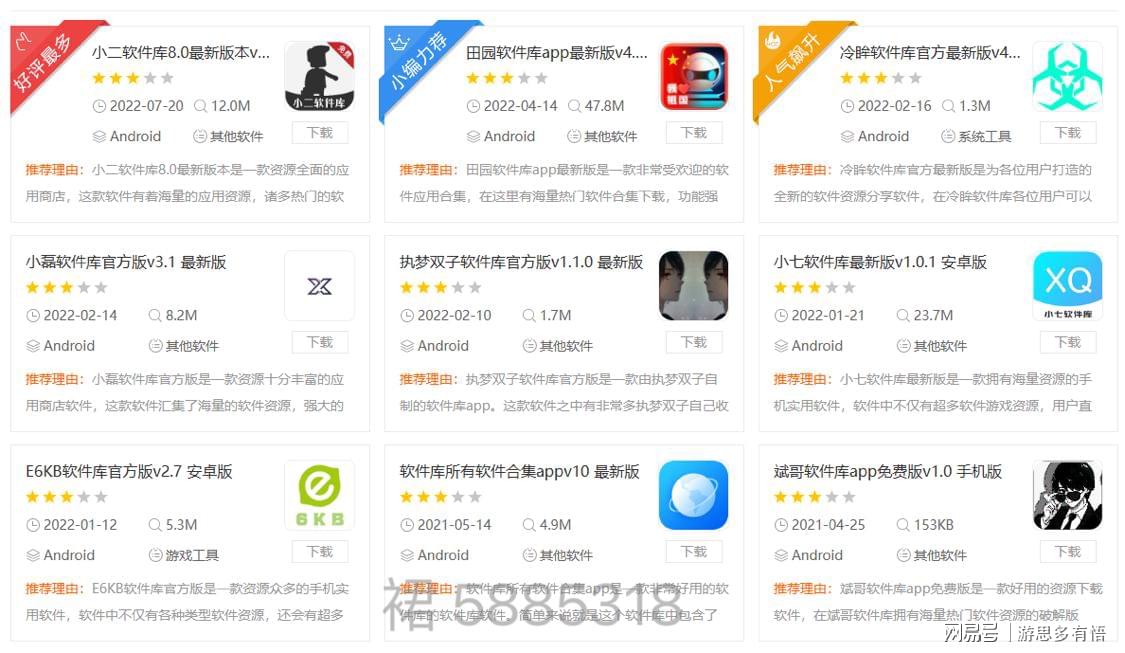Click 下载 for 冷眸软件库官方最新版
Image resolution: width=1125 pixels, height=653 pixels.
[1068, 133]
